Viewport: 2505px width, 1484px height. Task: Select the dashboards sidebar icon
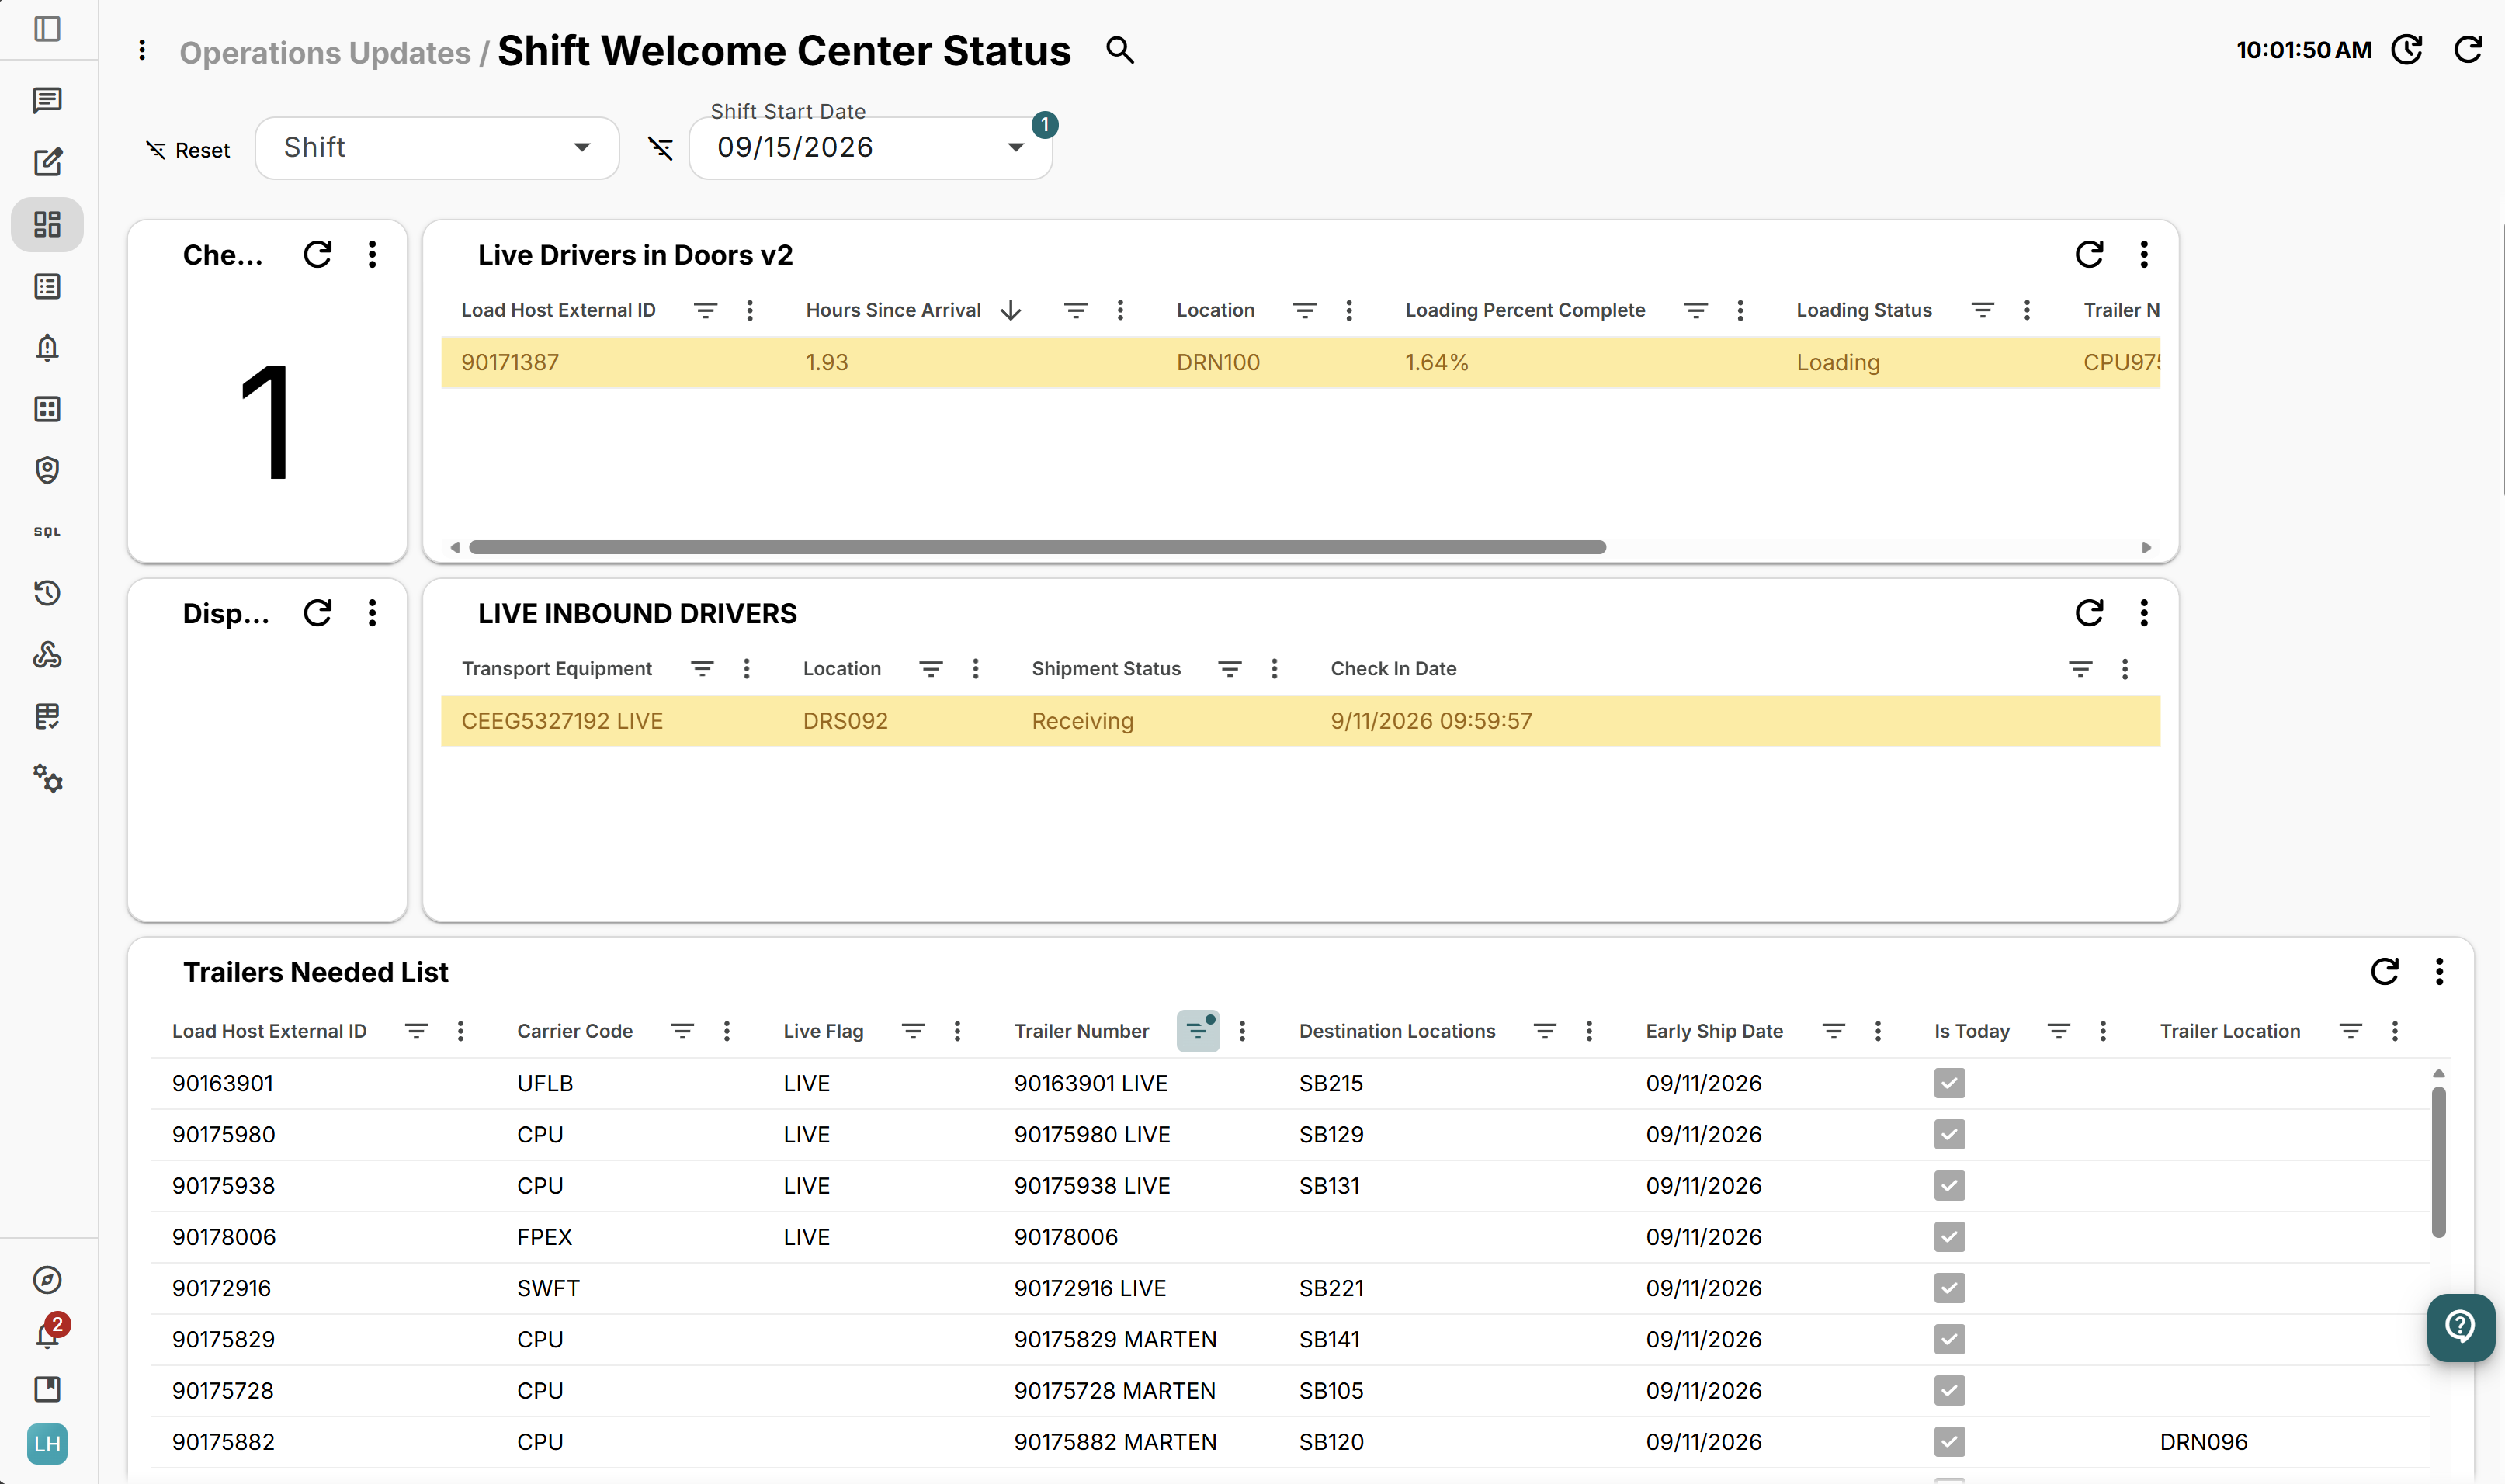tap(47, 224)
